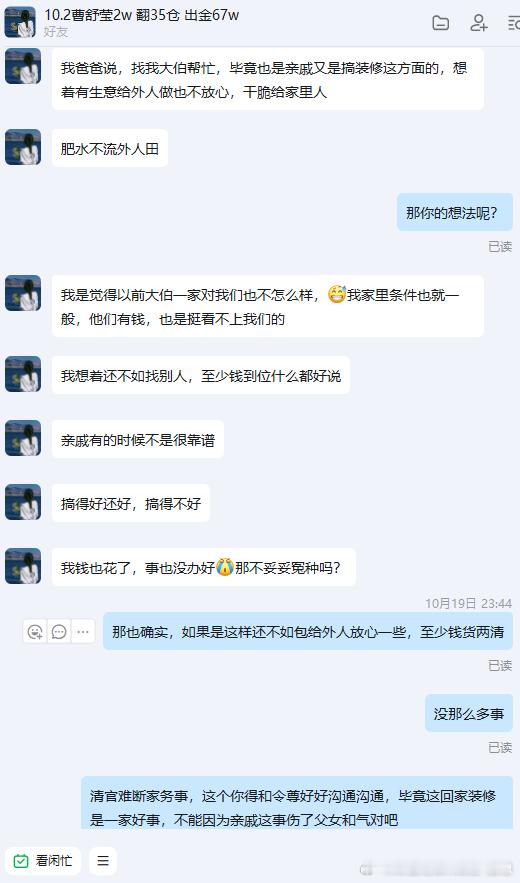Click the contact avatar in chat header
The width and height of the screenshot is (520, 883).
coord(20,22)
